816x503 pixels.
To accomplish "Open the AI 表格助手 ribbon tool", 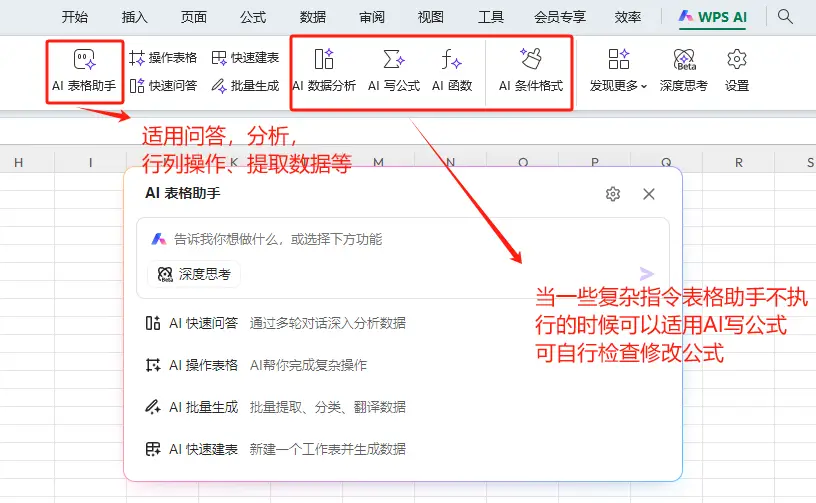I will (x=84, y=72).
